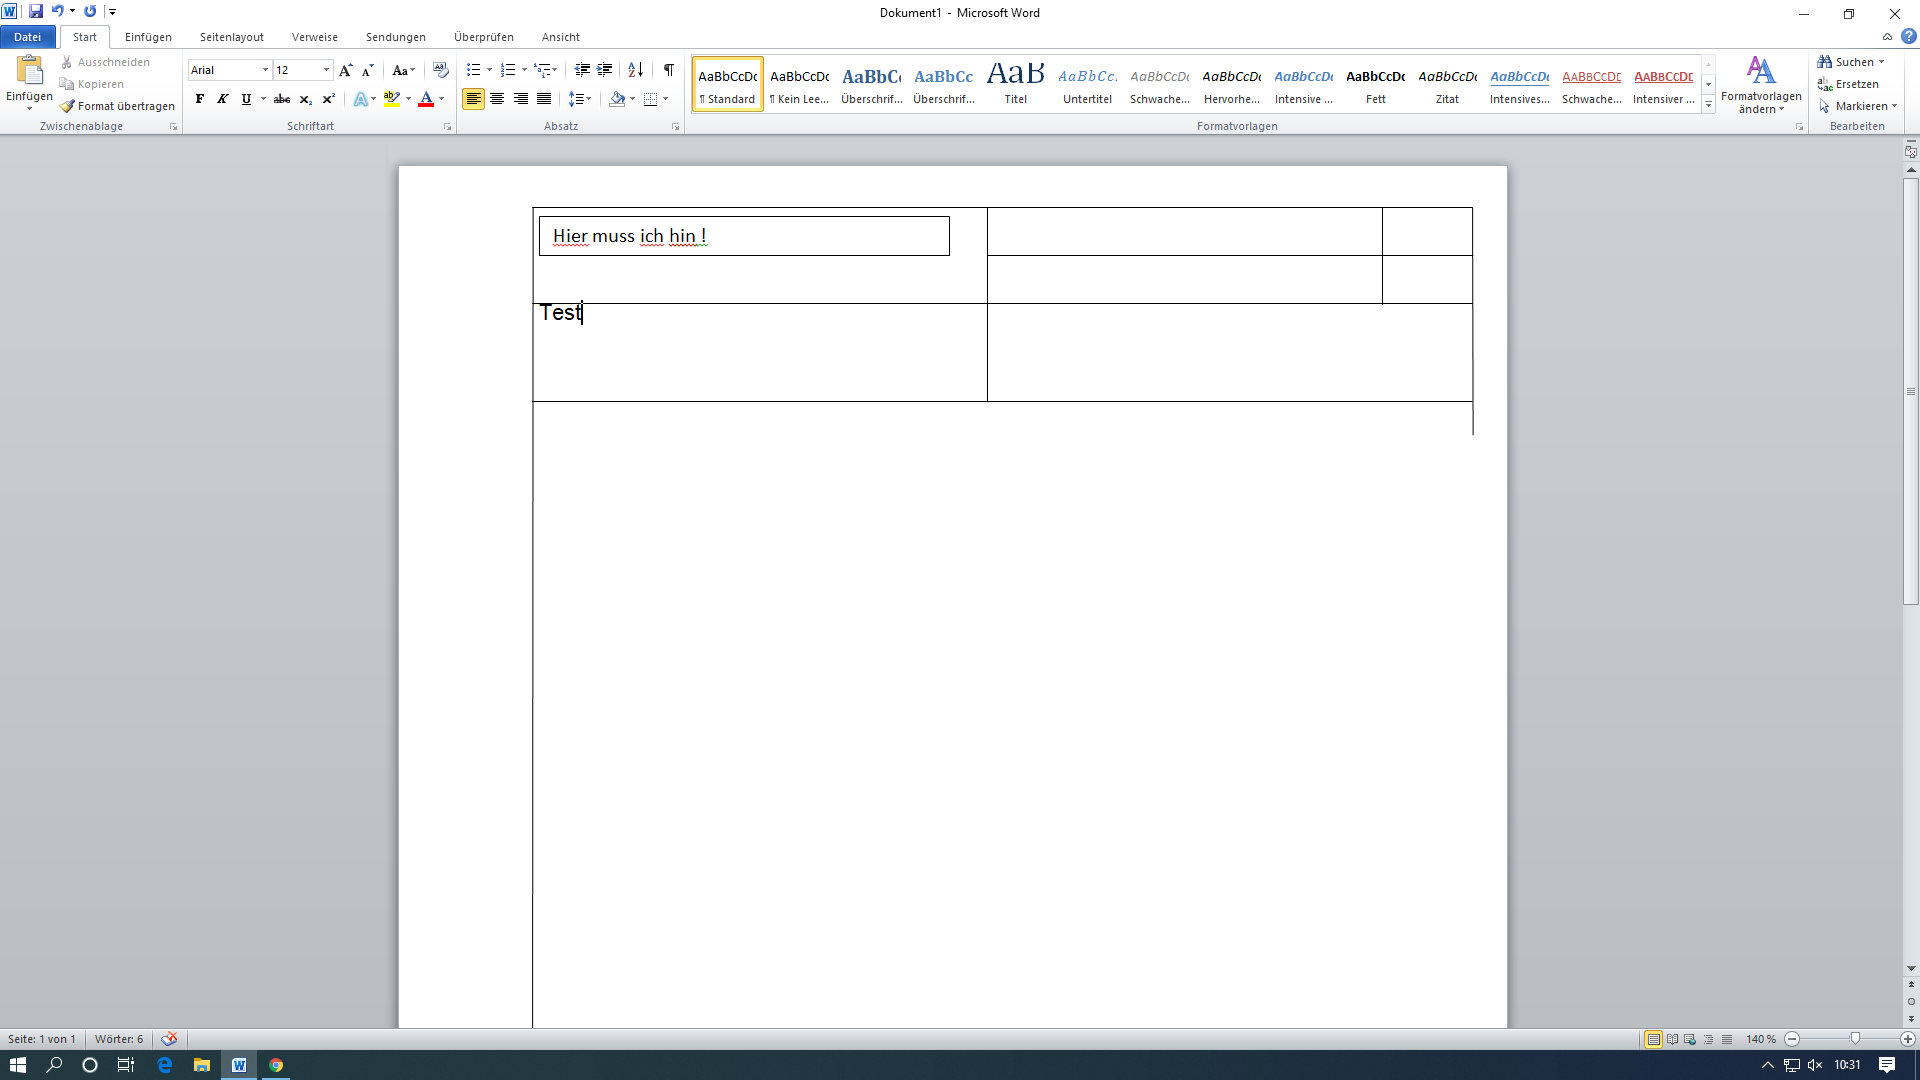Open the font size 12 dropdown

tap(326, 70)
